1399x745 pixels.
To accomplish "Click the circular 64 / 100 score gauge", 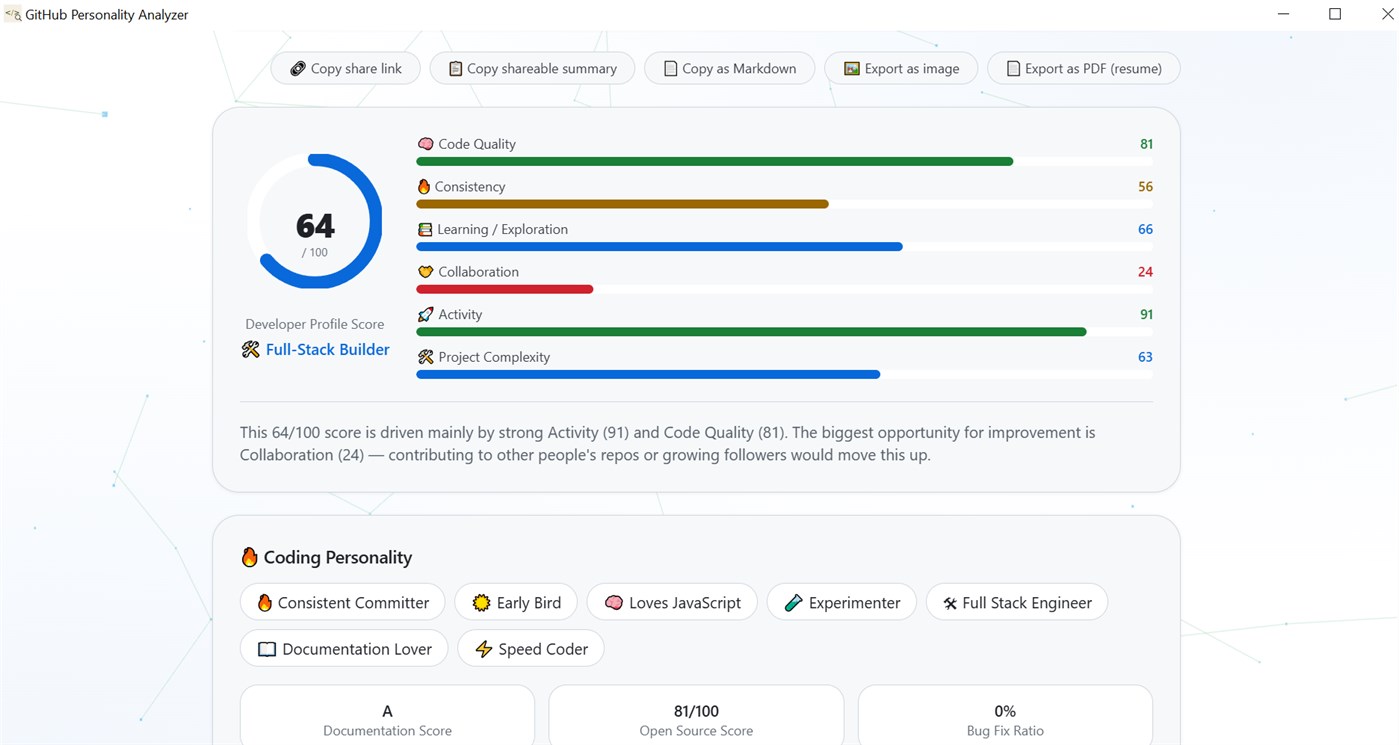I will pyautogui.click(x=315, y=221).
